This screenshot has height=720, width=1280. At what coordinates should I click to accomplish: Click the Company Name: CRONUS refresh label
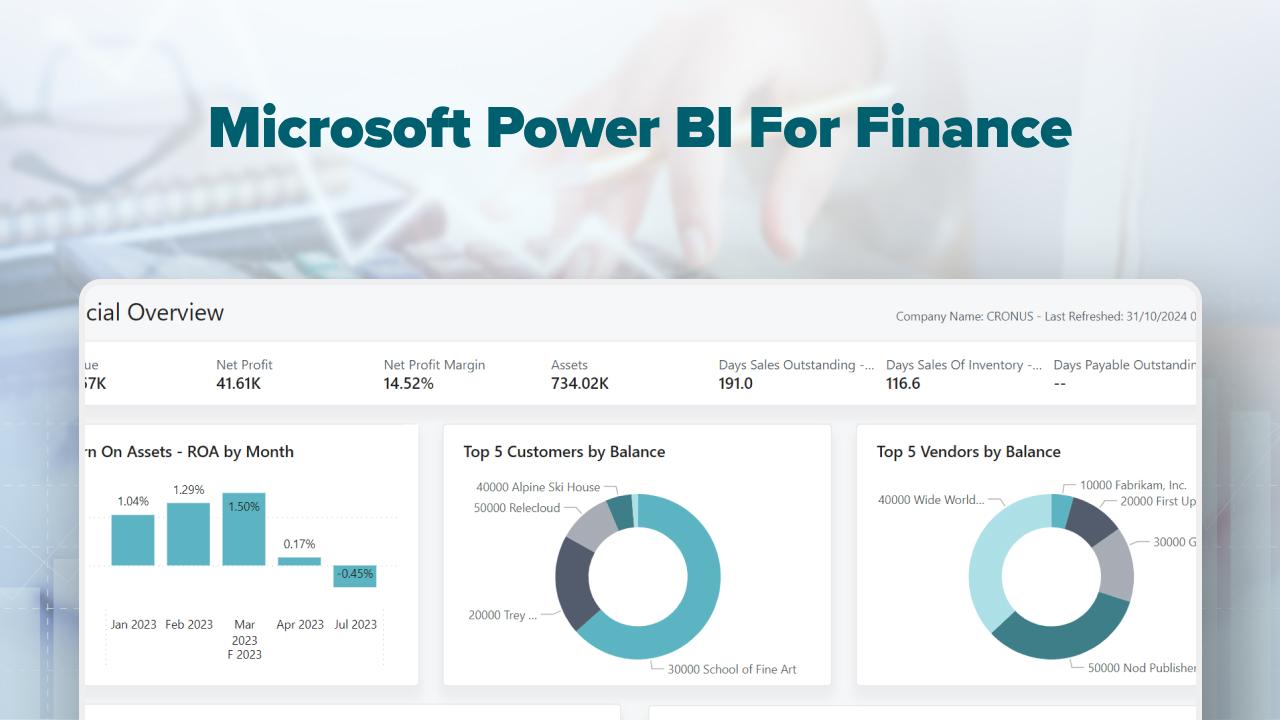[x=1040, y=315]
